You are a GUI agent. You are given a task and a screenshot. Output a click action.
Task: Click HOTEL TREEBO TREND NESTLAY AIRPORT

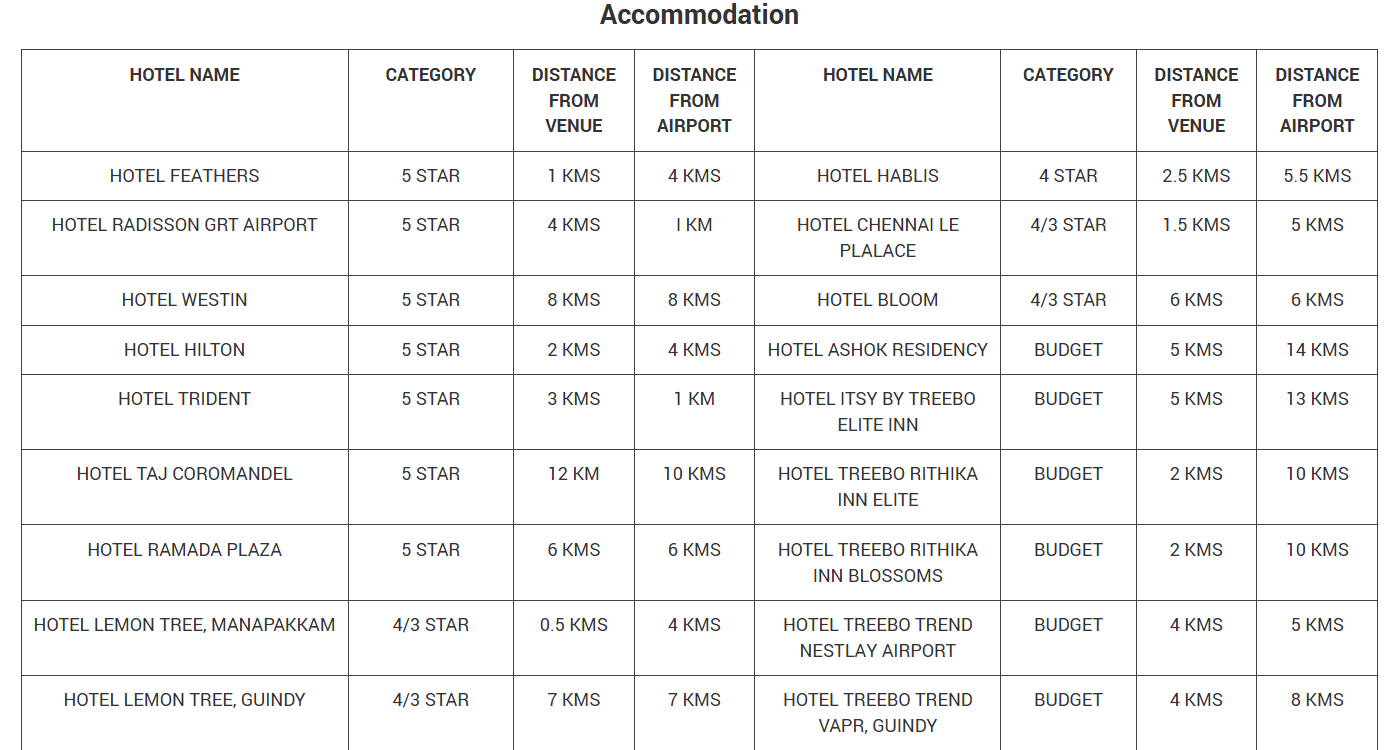coord(878,638)
